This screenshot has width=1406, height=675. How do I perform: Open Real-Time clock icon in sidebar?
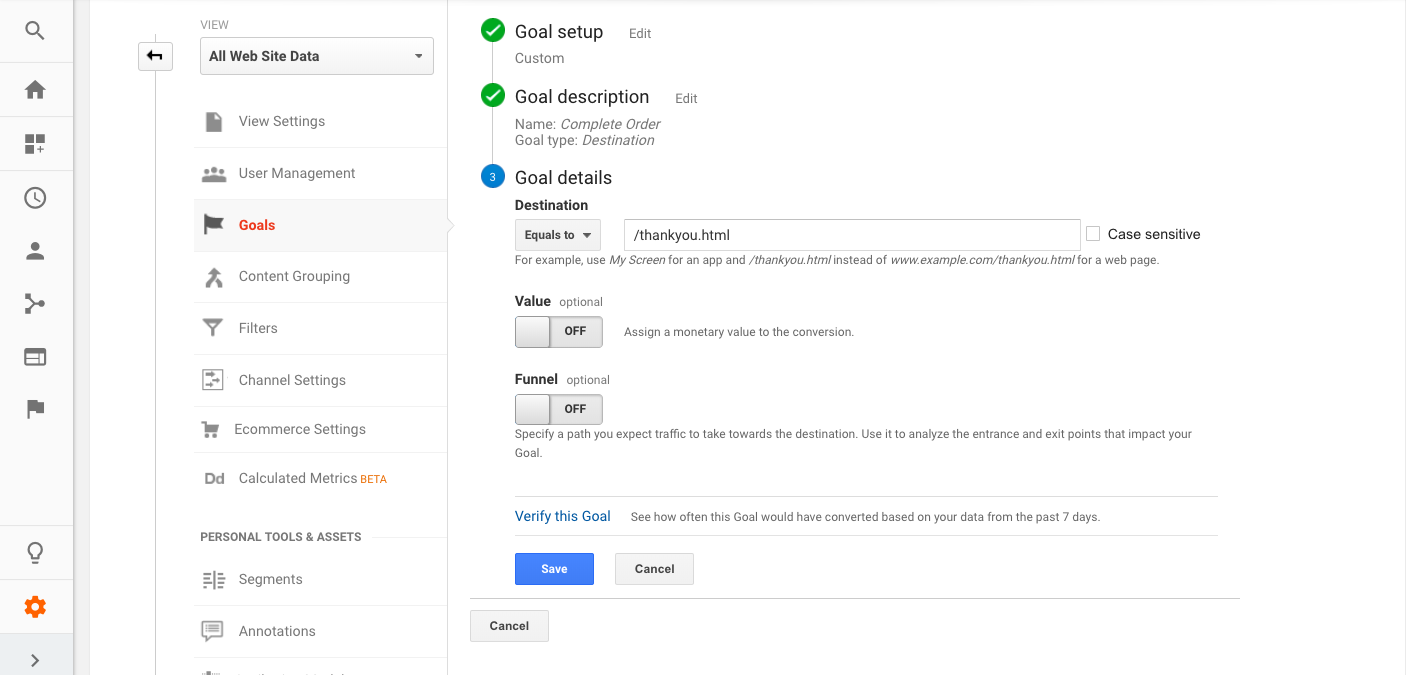[x=35, y=198]
